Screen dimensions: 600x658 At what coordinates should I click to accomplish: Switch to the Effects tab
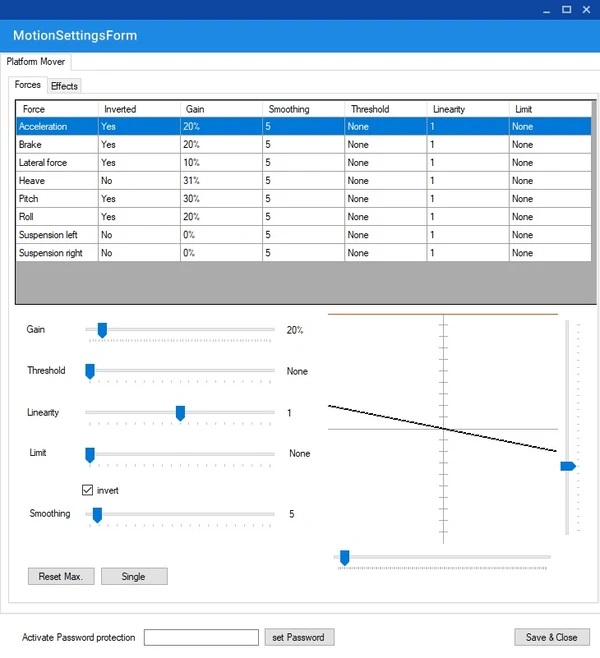(64, 86)
